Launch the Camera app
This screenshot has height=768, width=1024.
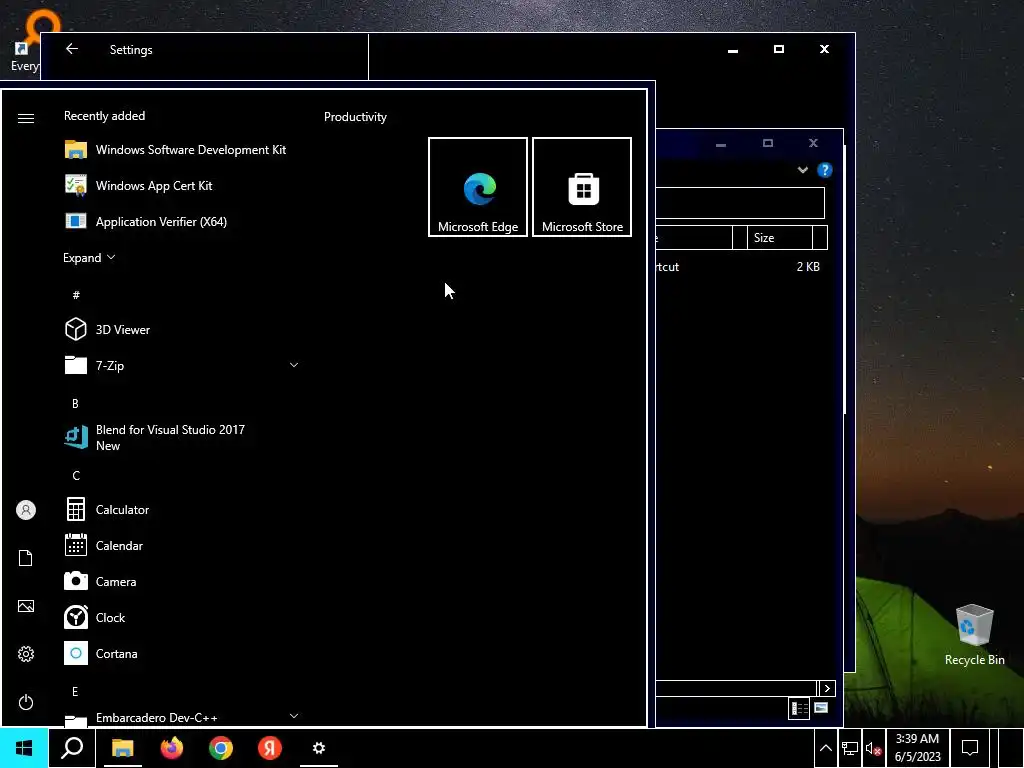click(182, 581)
